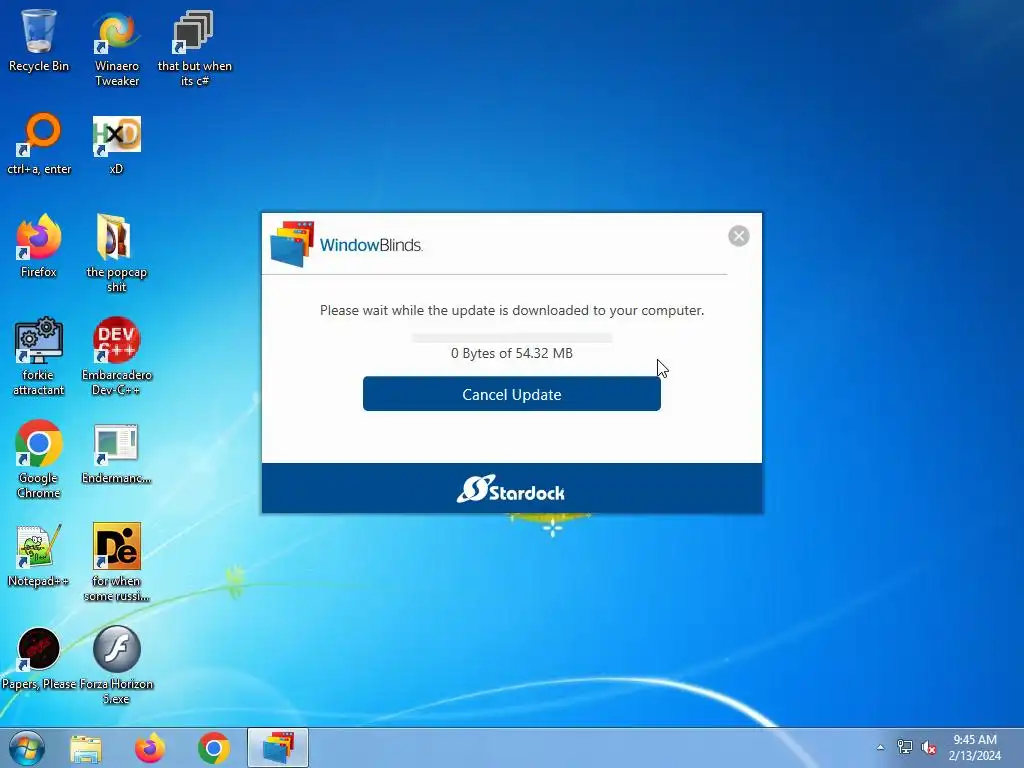Select the HxD 'xD' desktop shortcut
The height and width of the screenshot is (768, 1024).
tap(116, 145)
